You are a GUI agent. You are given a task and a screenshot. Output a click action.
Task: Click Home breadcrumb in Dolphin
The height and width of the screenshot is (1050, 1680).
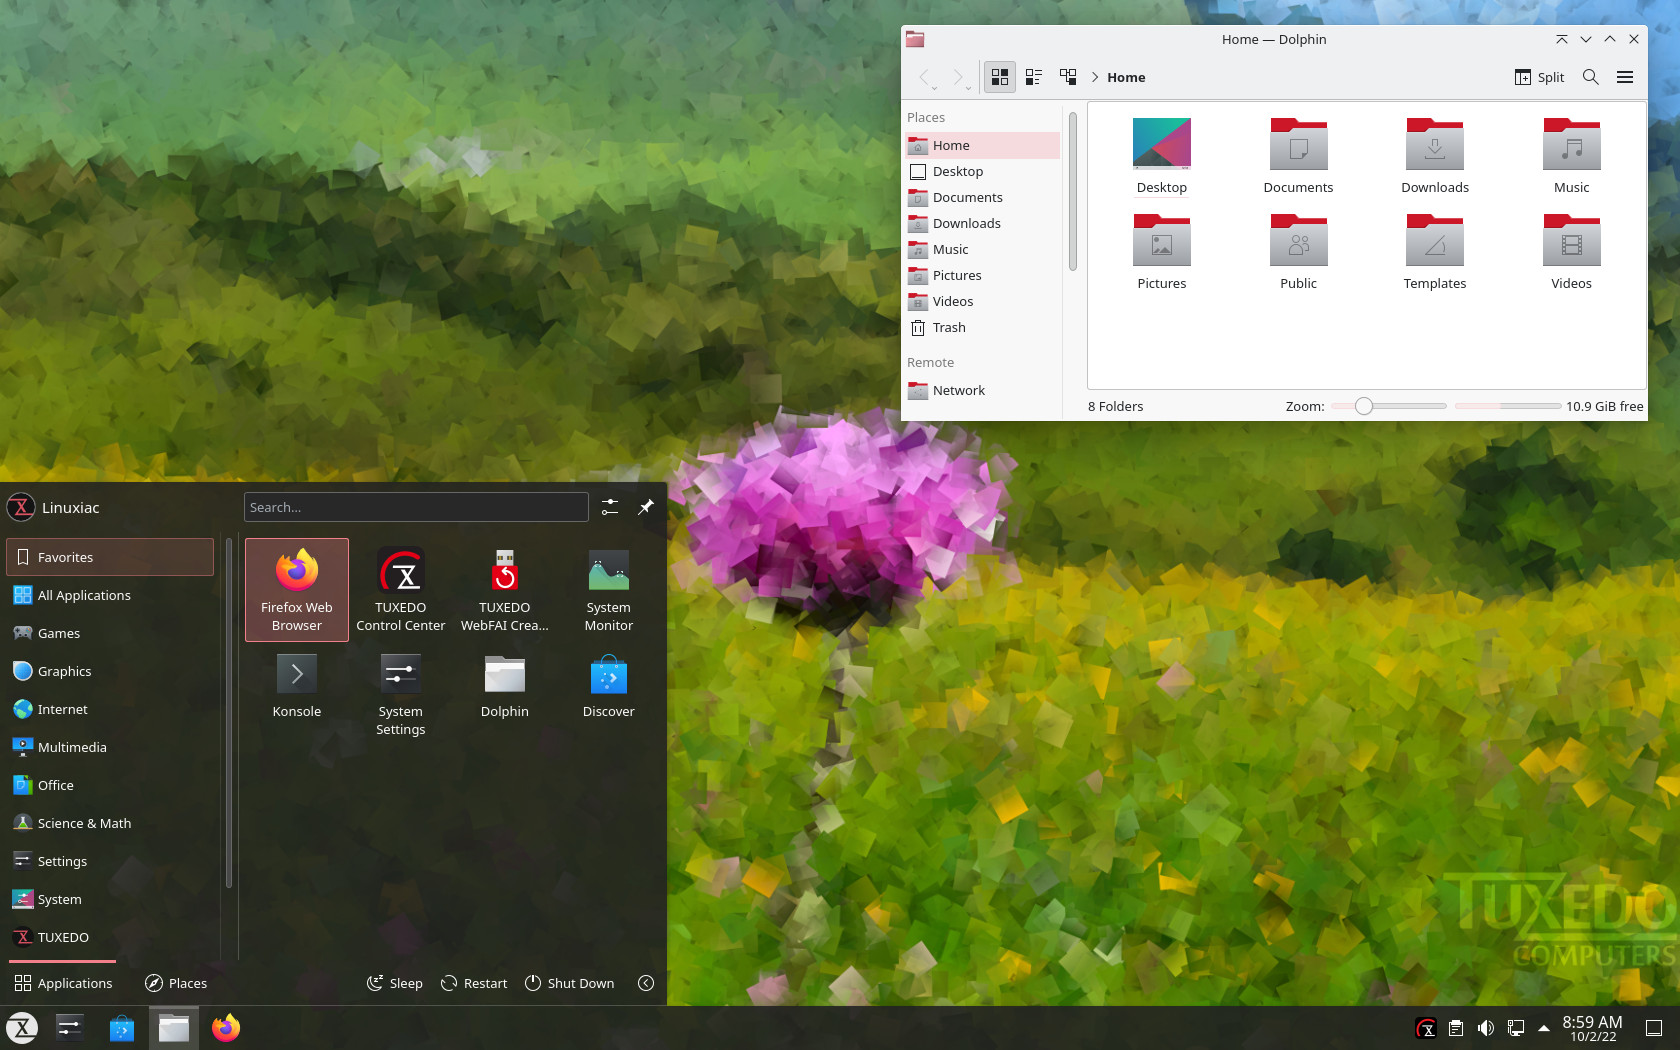pyautogui.click(x=1126, y=77)
